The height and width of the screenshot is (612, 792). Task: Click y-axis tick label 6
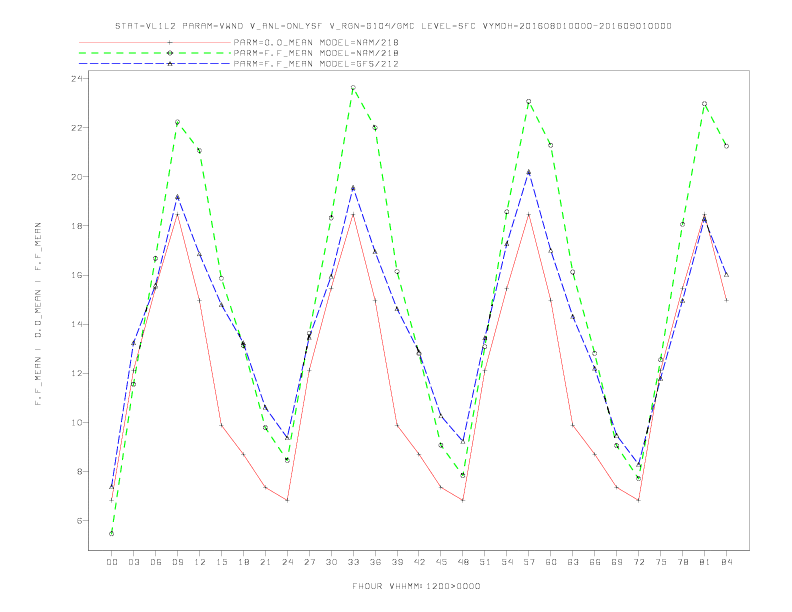(x=79, y=521)
